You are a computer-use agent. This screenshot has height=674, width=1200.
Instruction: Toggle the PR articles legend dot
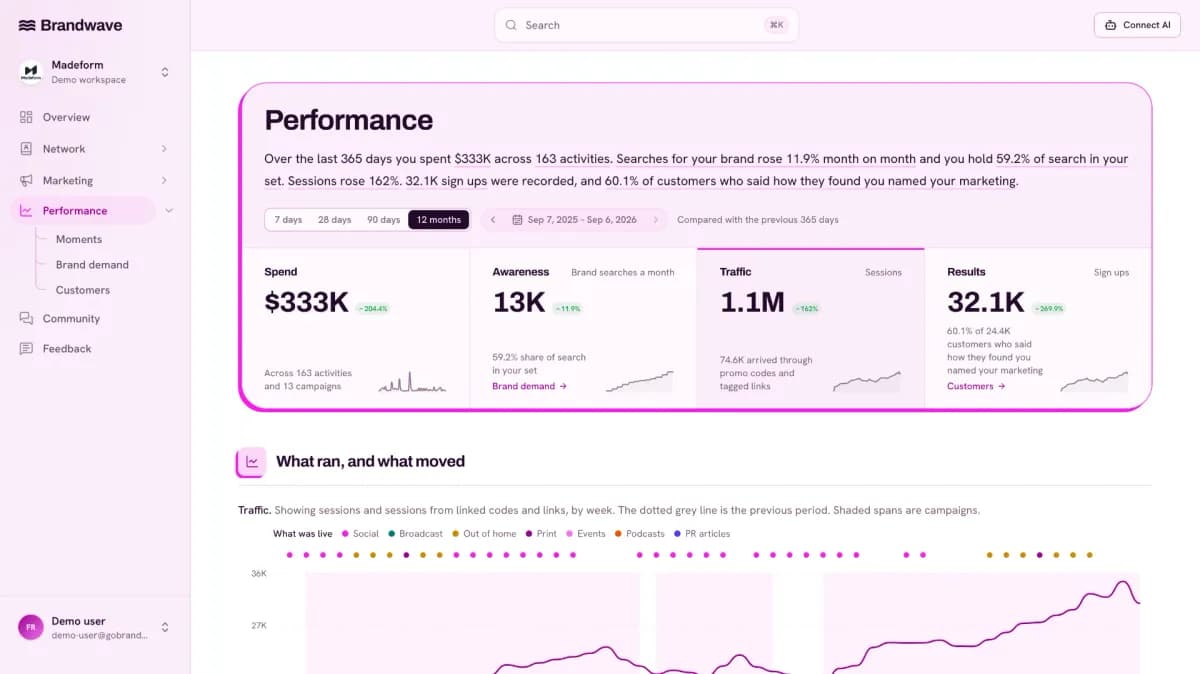point(677,534)
